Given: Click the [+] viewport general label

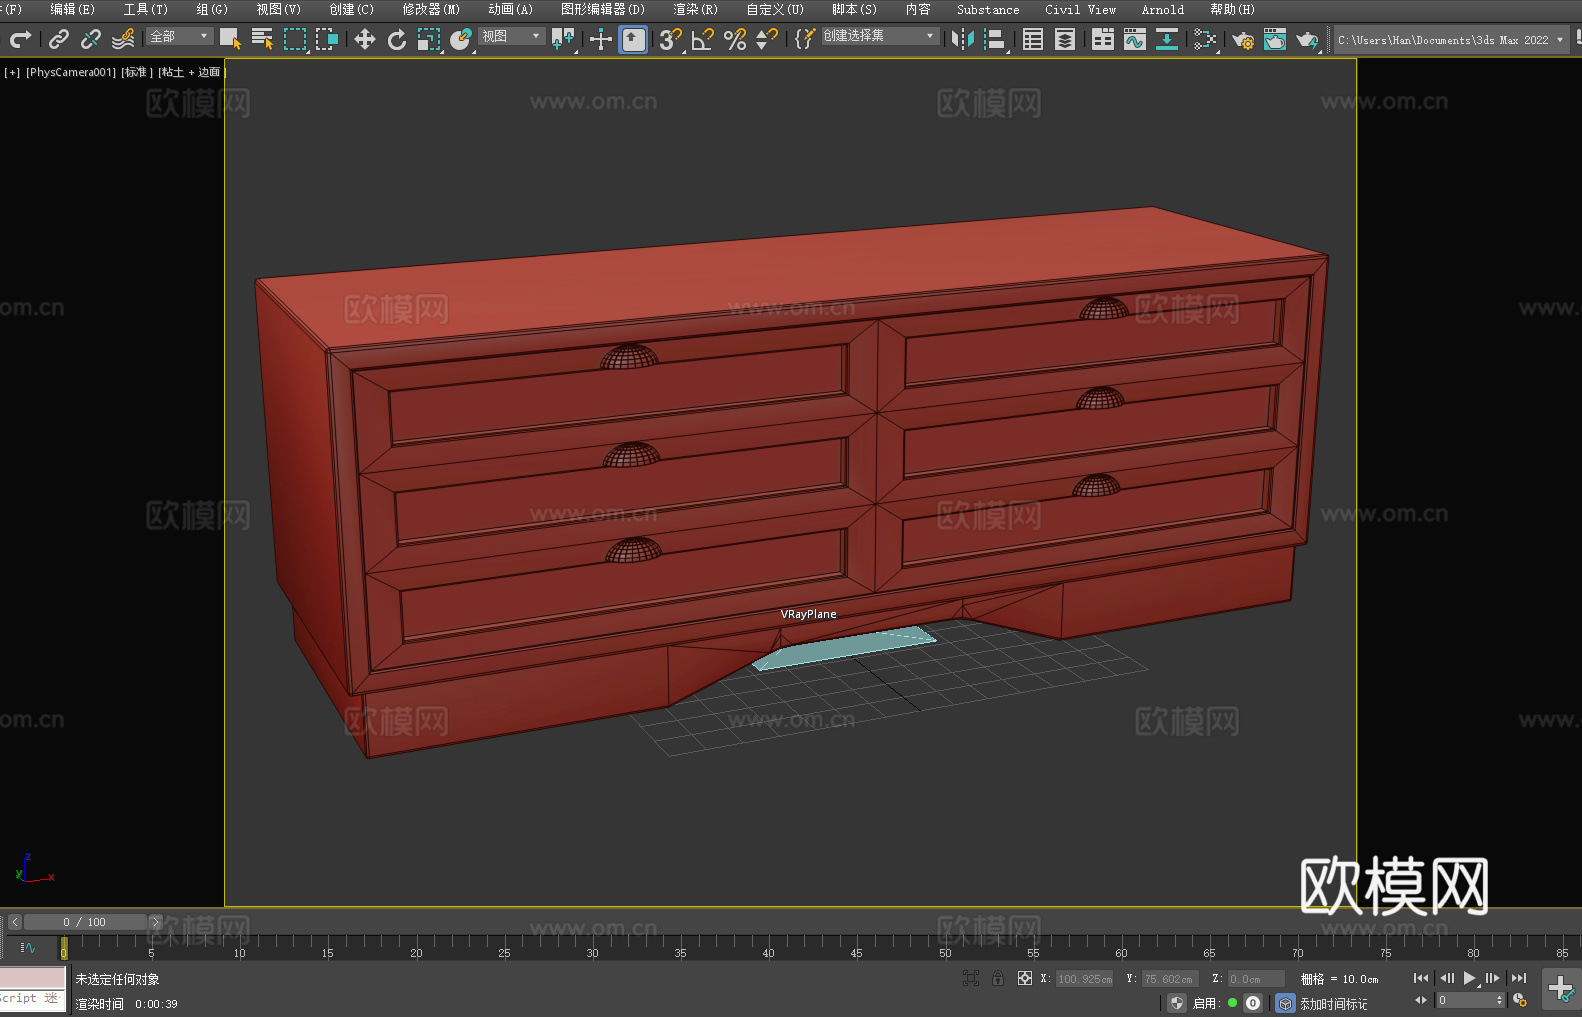Looking at the screenshot, I should tap(12, 72).
